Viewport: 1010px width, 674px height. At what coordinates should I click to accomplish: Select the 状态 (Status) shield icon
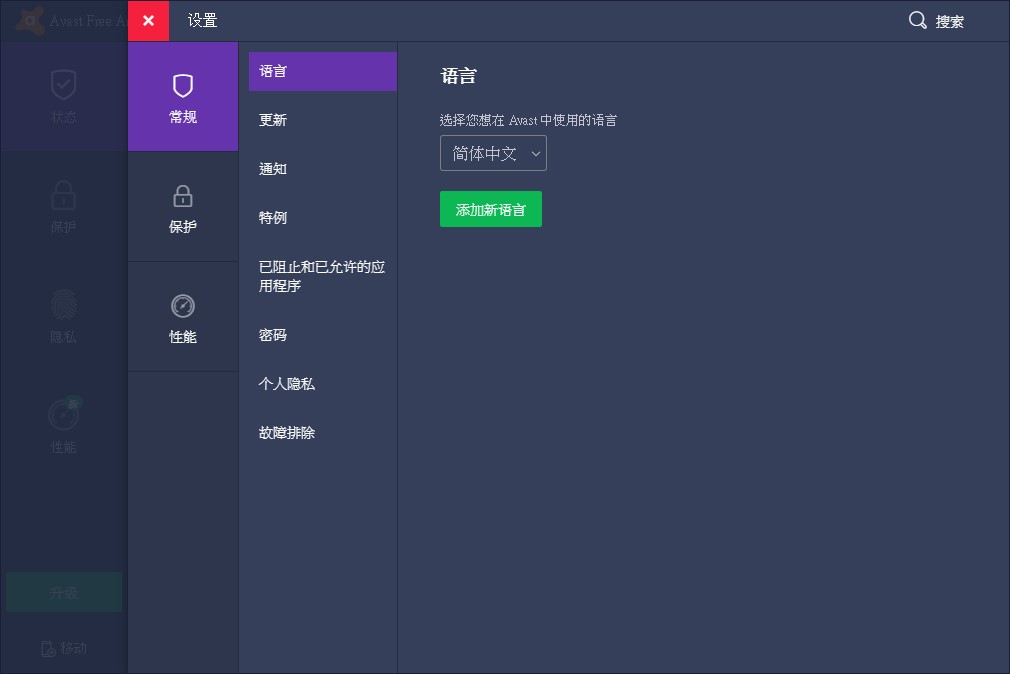click(x=63, y=85)
